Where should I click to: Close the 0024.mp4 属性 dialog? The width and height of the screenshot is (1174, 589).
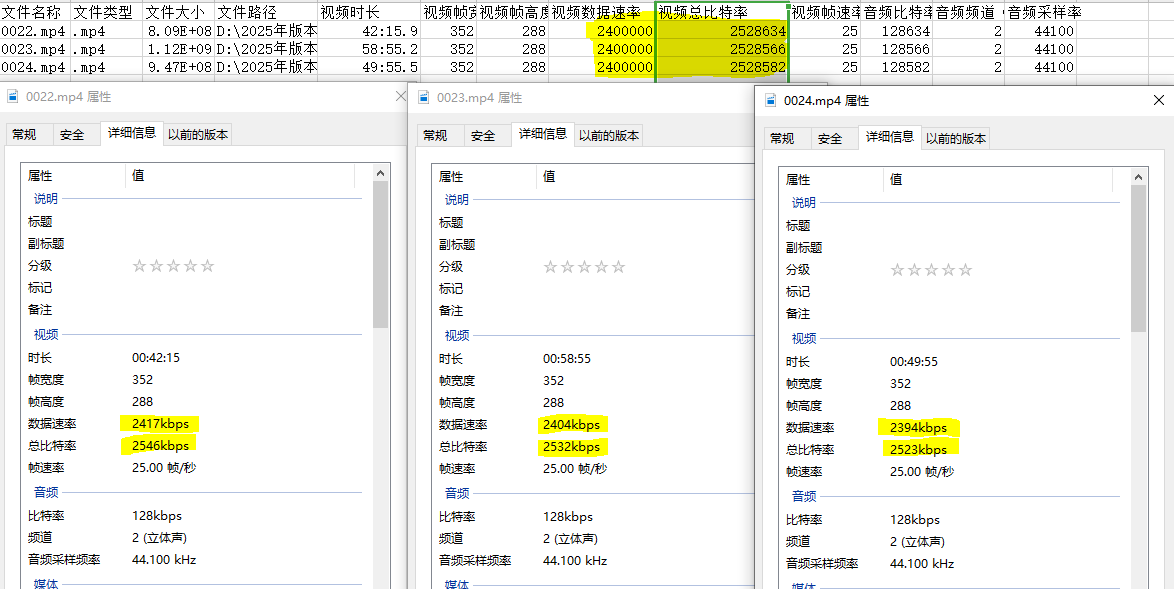point(1158,100)
